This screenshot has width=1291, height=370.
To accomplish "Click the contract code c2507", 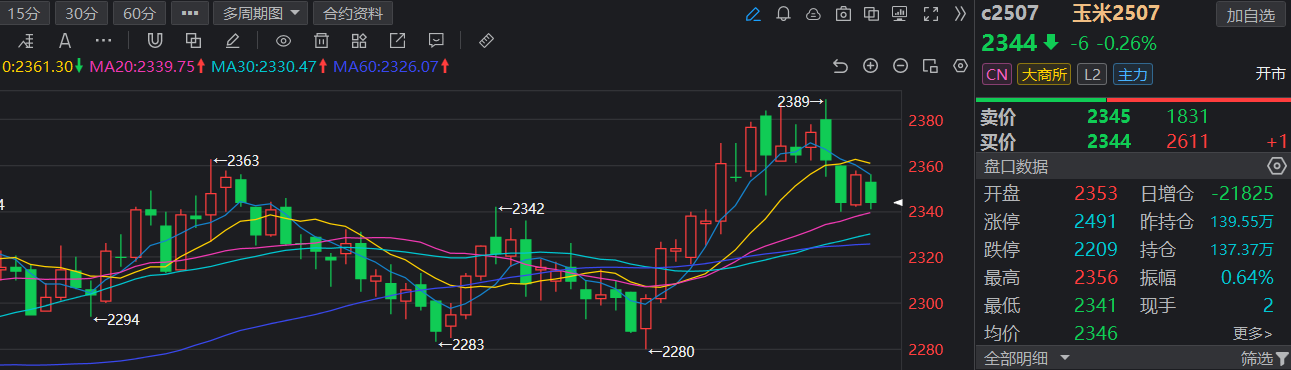I will tap(1010, 14).
